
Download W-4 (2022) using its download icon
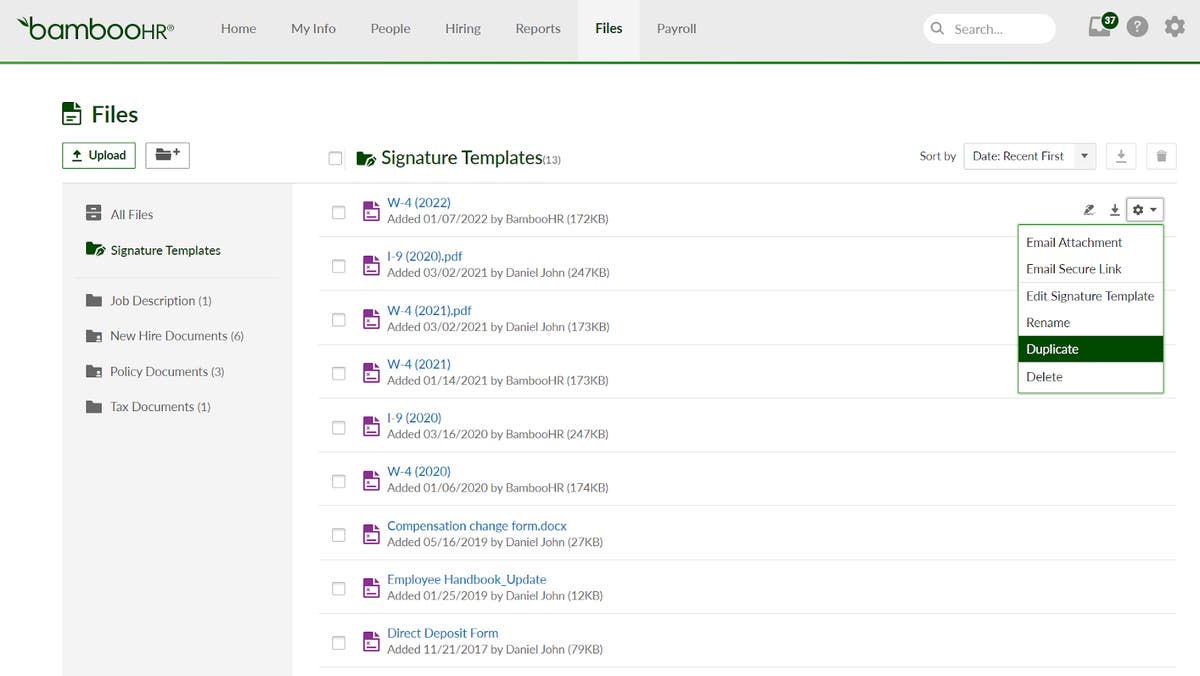point(1115,210)
